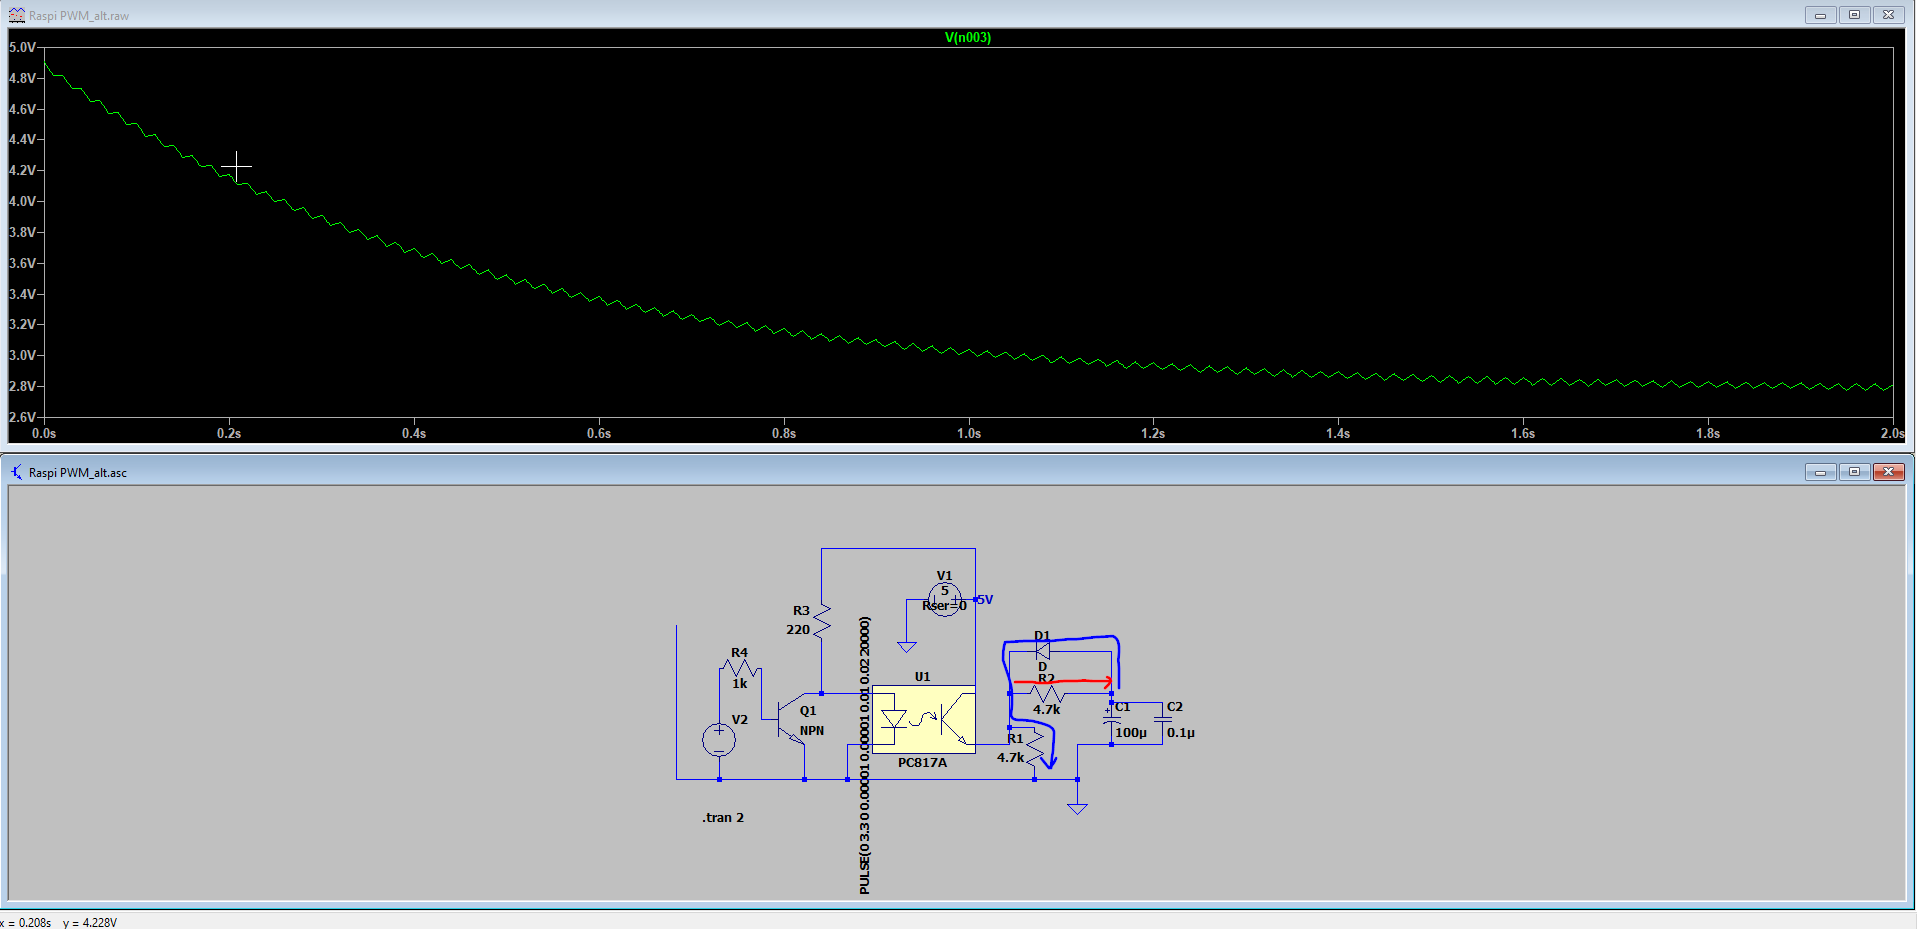Click the 4.0V vertical axis label

(22, 201)
